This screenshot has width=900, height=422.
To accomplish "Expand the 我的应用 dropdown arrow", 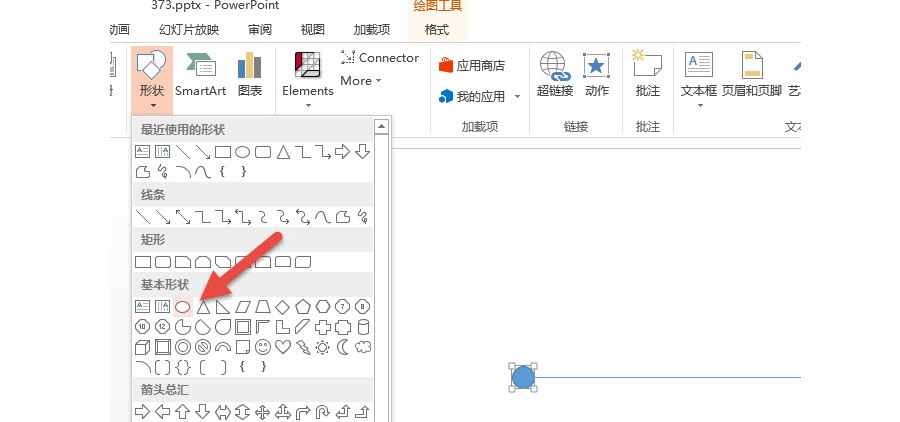I will tap(517, 96).
